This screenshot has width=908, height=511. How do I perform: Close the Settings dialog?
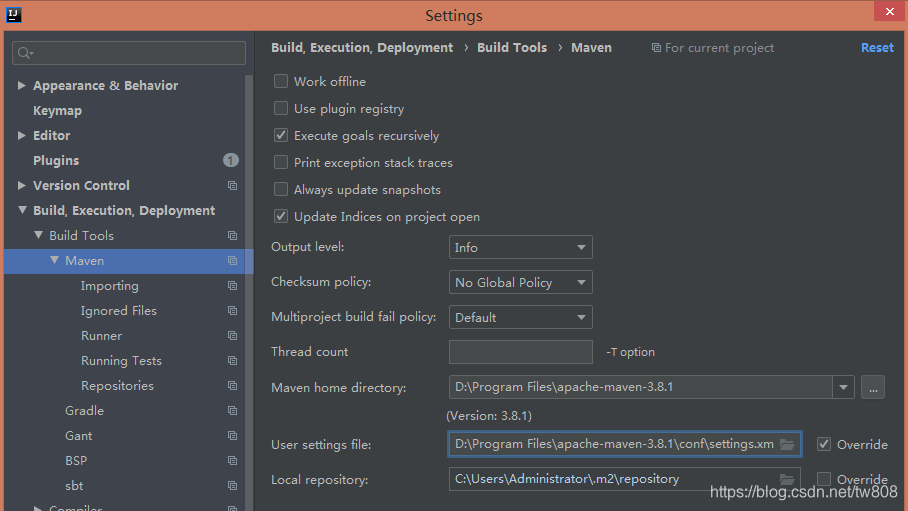tap(889, 12)
